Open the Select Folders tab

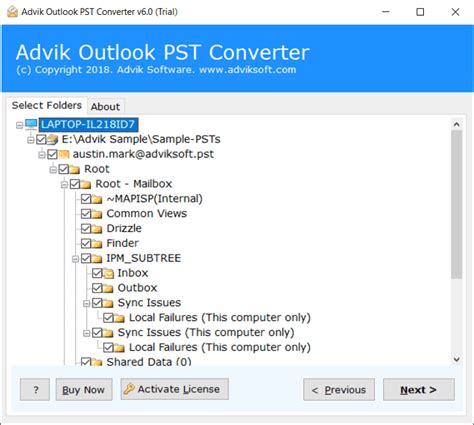pyautogui.click(x=47, y=105)
